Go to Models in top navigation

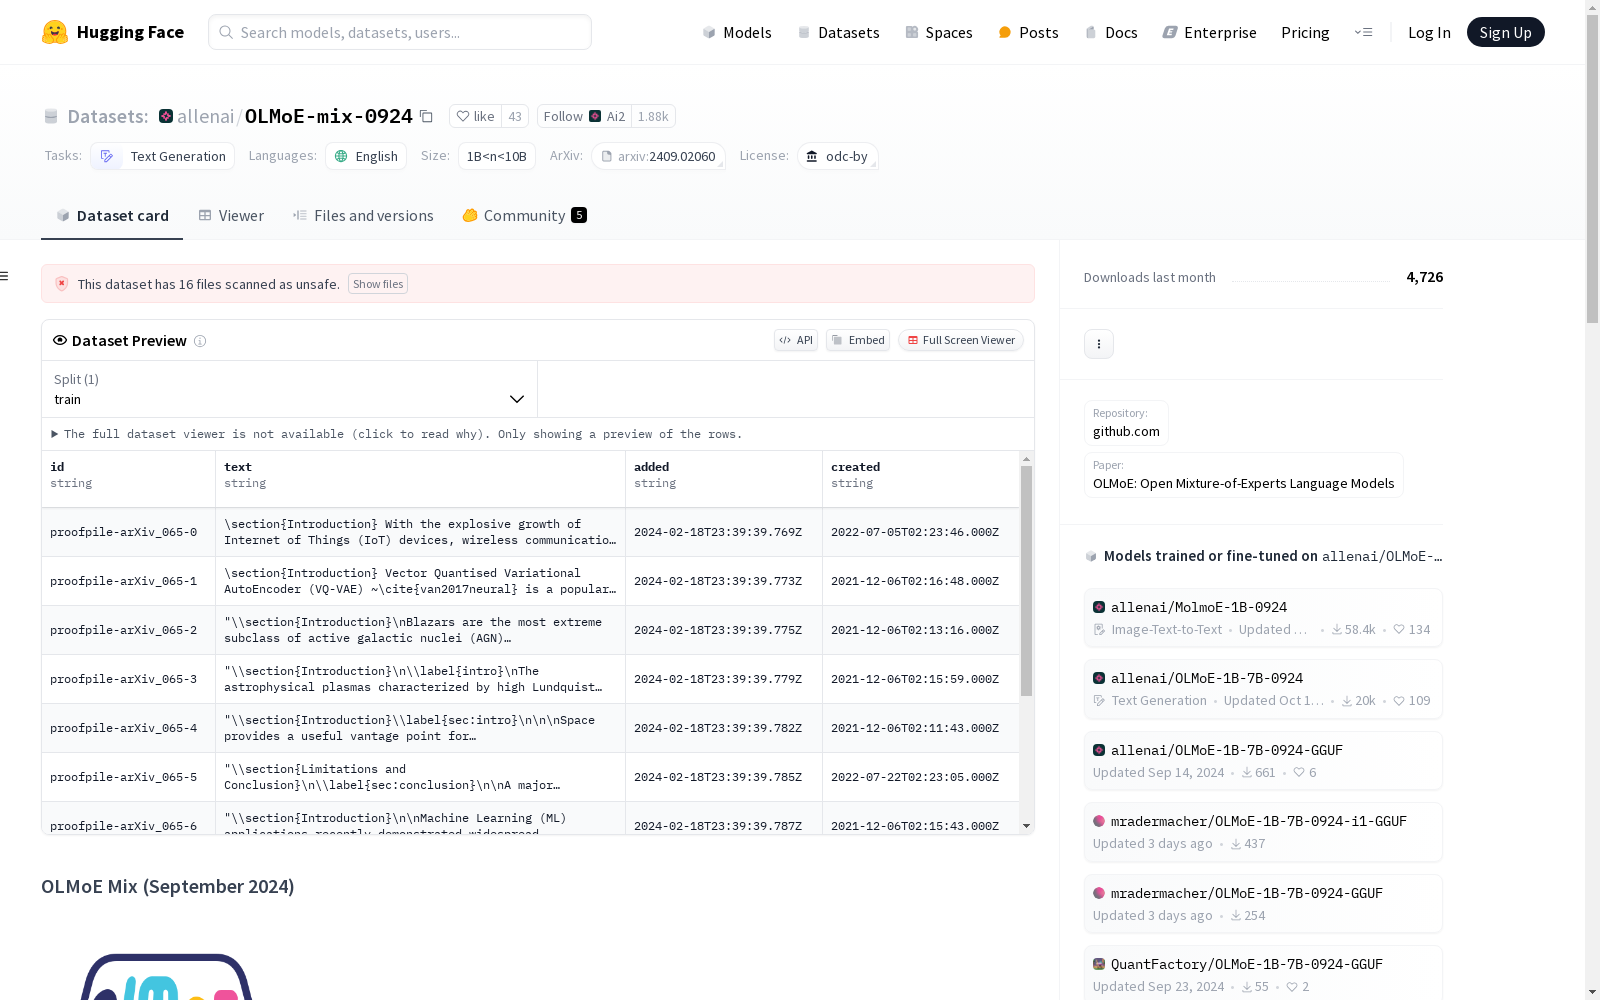point(737,32)
